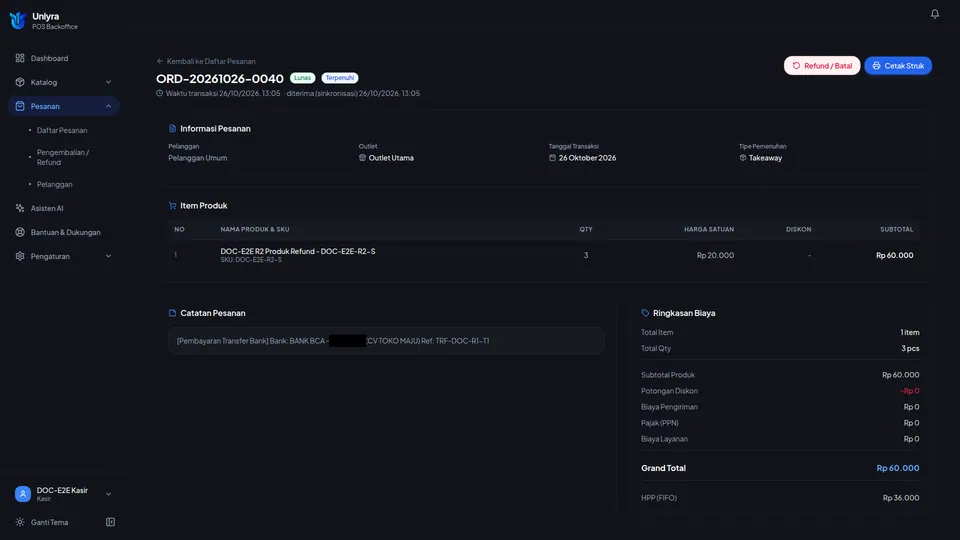Click the DOC-E2E Kasir avatar icon
The height and width of the screenshot is (540, 960).
(x=23, y=493)
